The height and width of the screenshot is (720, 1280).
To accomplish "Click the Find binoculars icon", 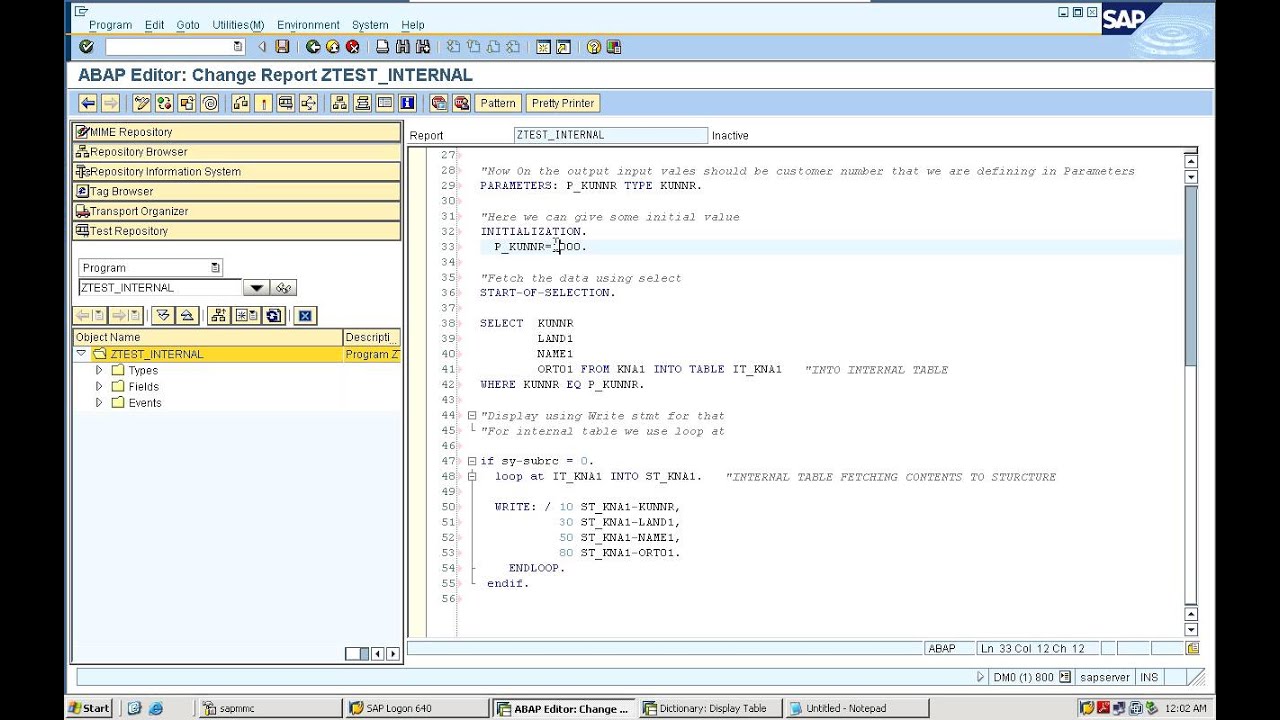I will point(402,47).
